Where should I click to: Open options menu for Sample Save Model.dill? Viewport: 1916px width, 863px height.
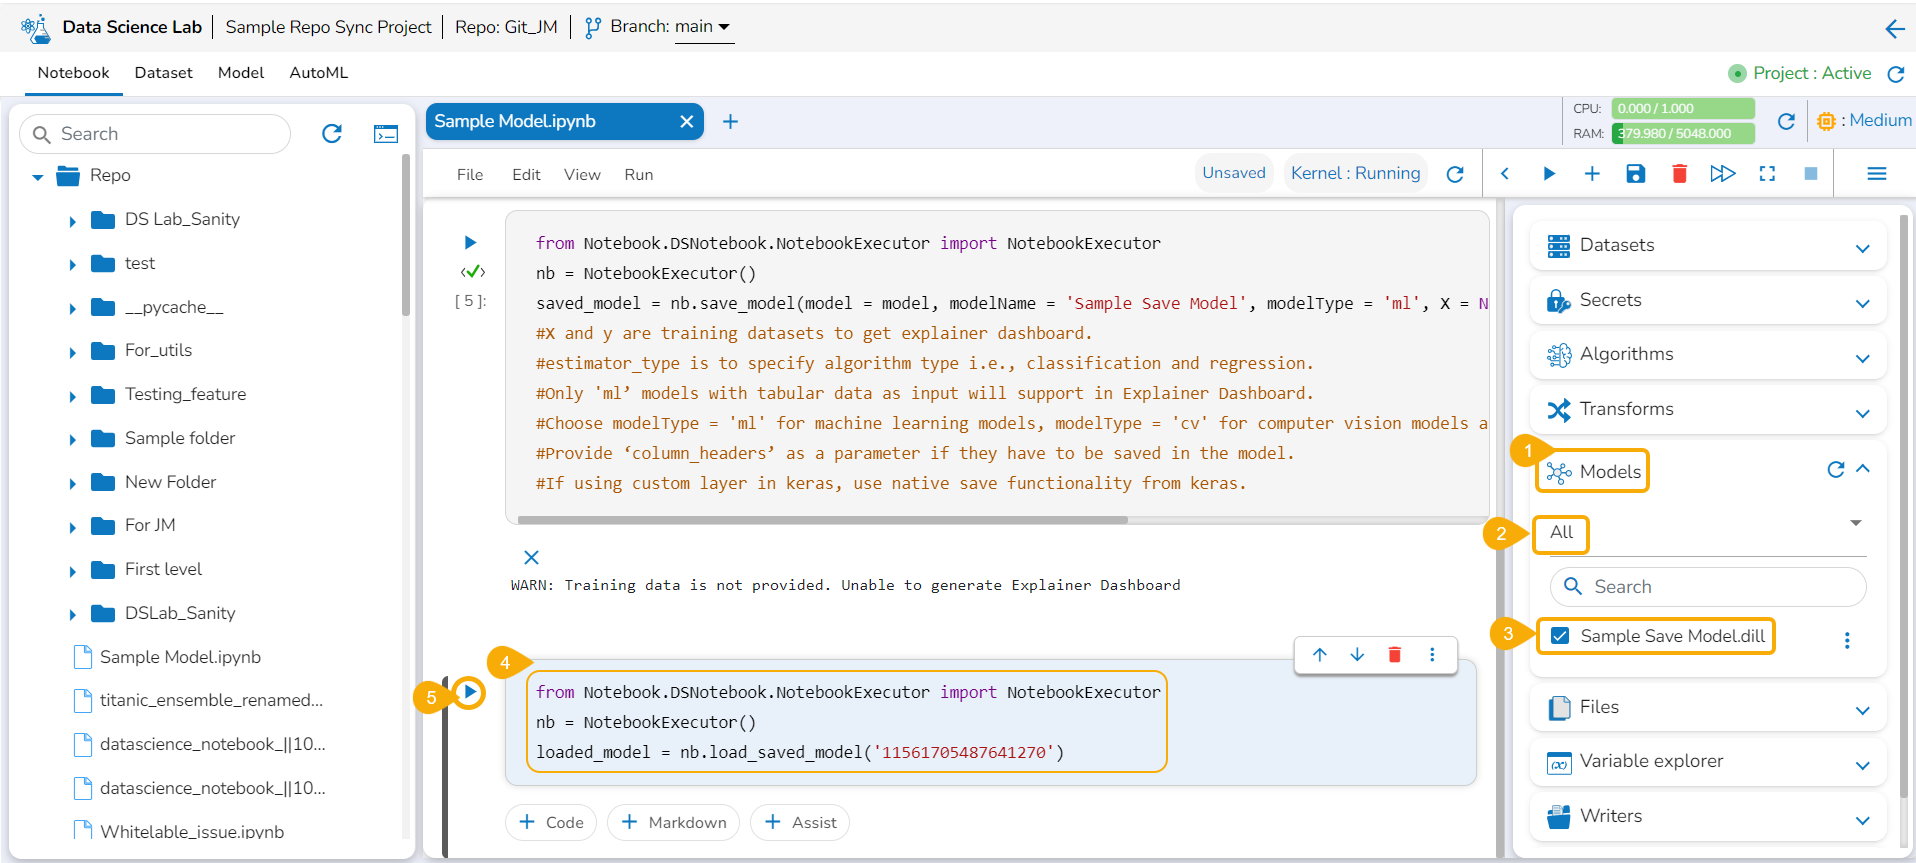(x=1847, y=640)
